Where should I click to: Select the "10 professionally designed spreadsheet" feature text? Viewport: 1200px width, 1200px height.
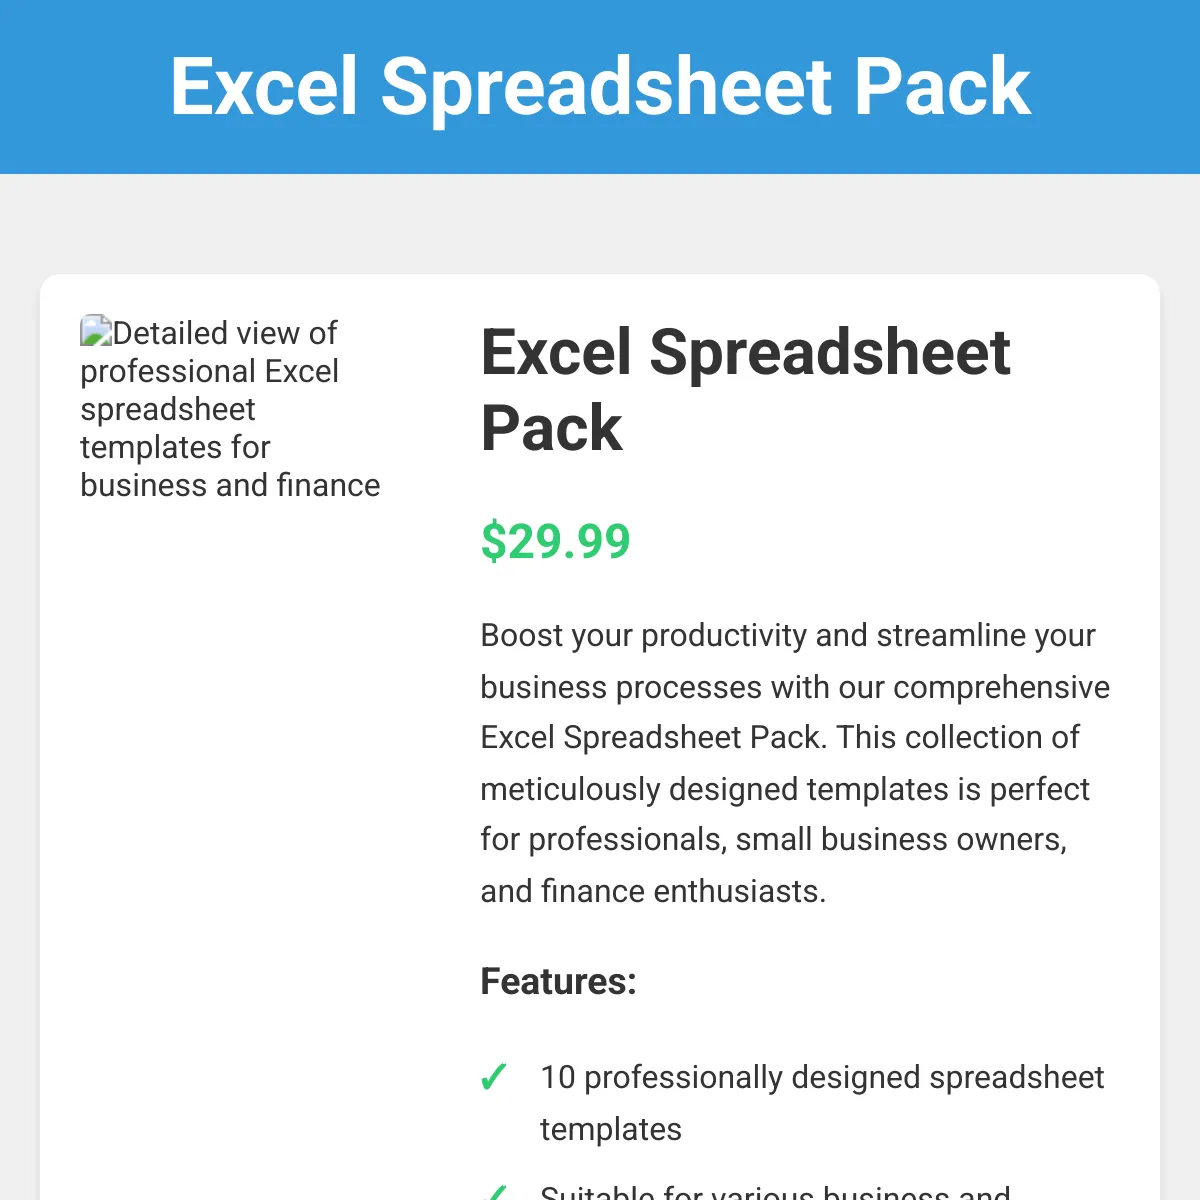pyautogui.click(x=821, y=1077)
